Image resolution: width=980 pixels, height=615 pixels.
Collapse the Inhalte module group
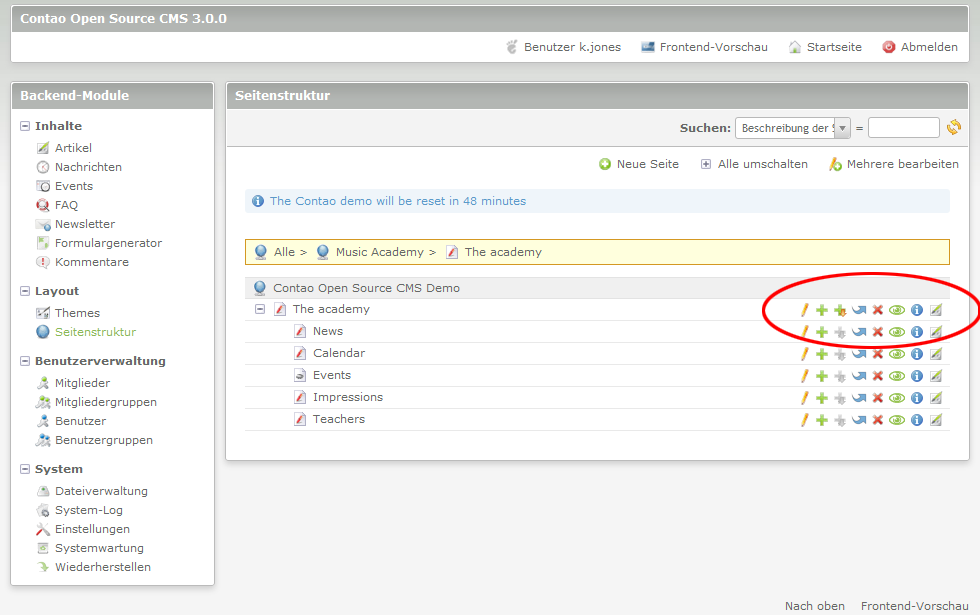(x=25, y=126)
